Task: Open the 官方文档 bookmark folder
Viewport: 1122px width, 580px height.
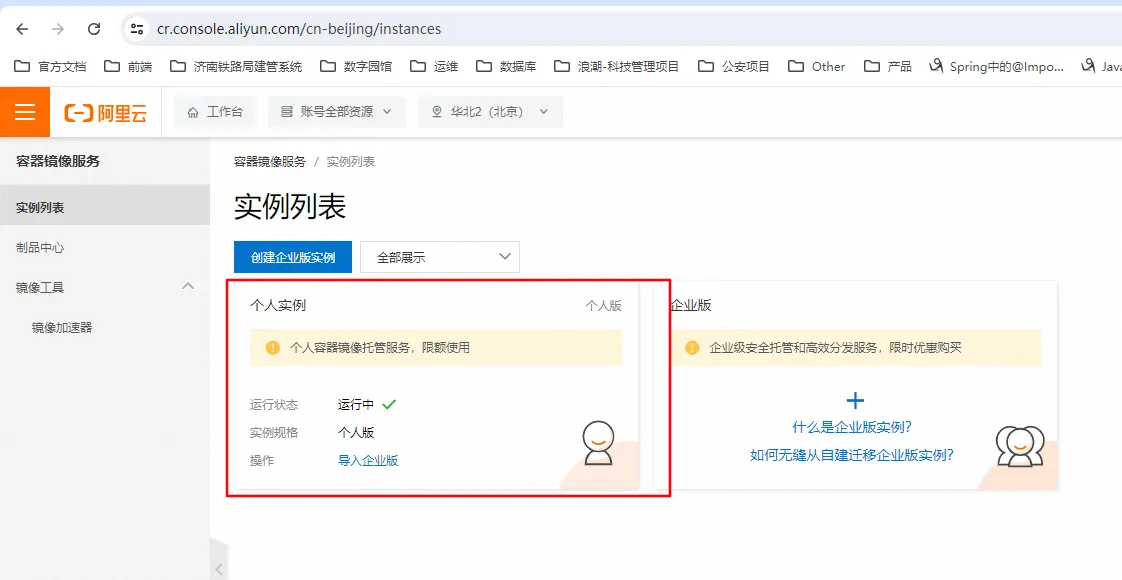Action: (50, 66)
